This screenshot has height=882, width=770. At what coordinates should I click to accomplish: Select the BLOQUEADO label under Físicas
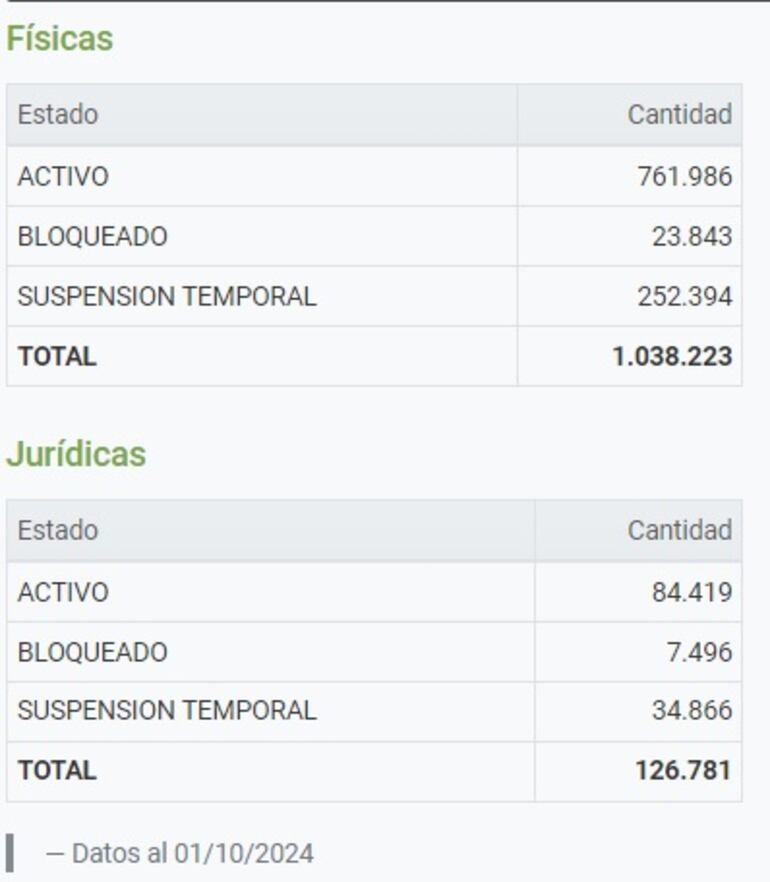click(x=92, y=237)
